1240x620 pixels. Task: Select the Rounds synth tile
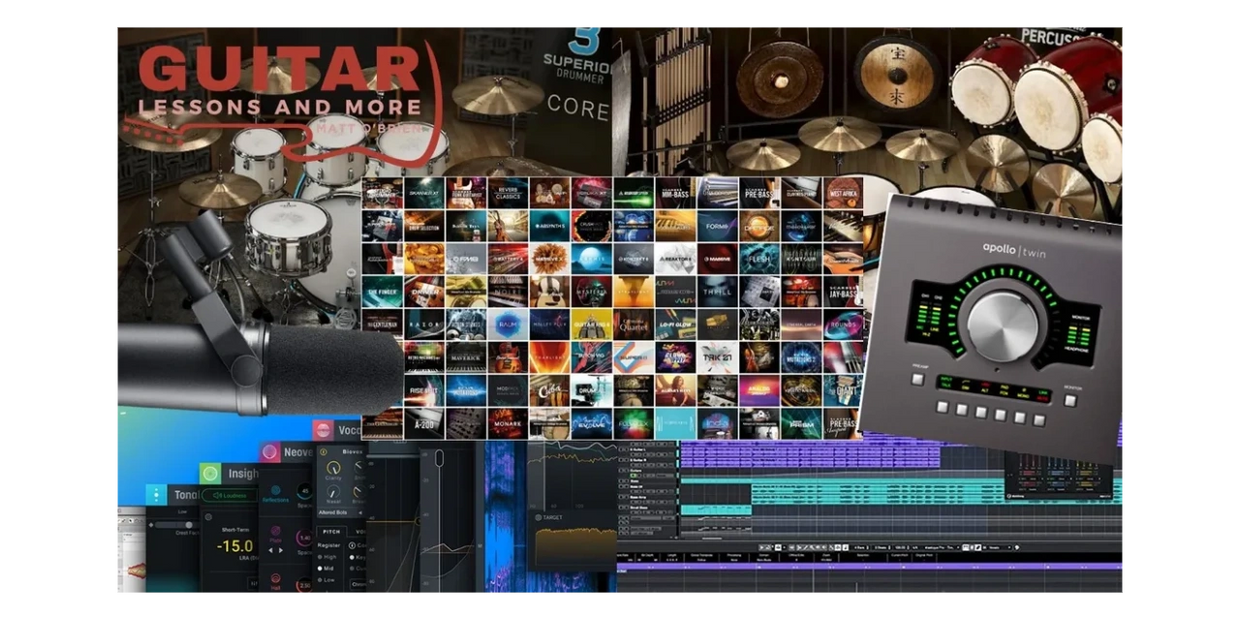coord(843,324)
